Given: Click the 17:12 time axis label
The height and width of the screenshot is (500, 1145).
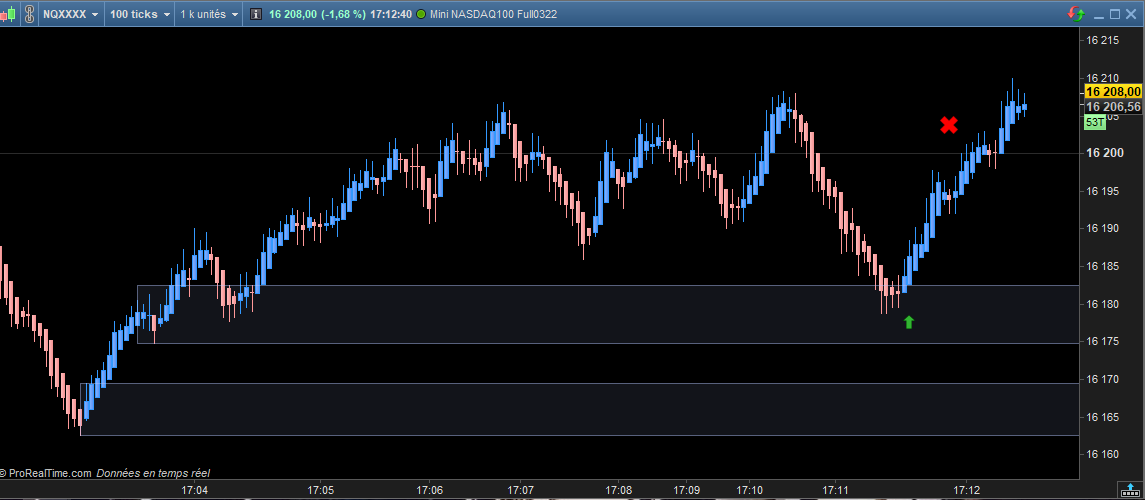Looking at the screenshot, I should (966, 489).
